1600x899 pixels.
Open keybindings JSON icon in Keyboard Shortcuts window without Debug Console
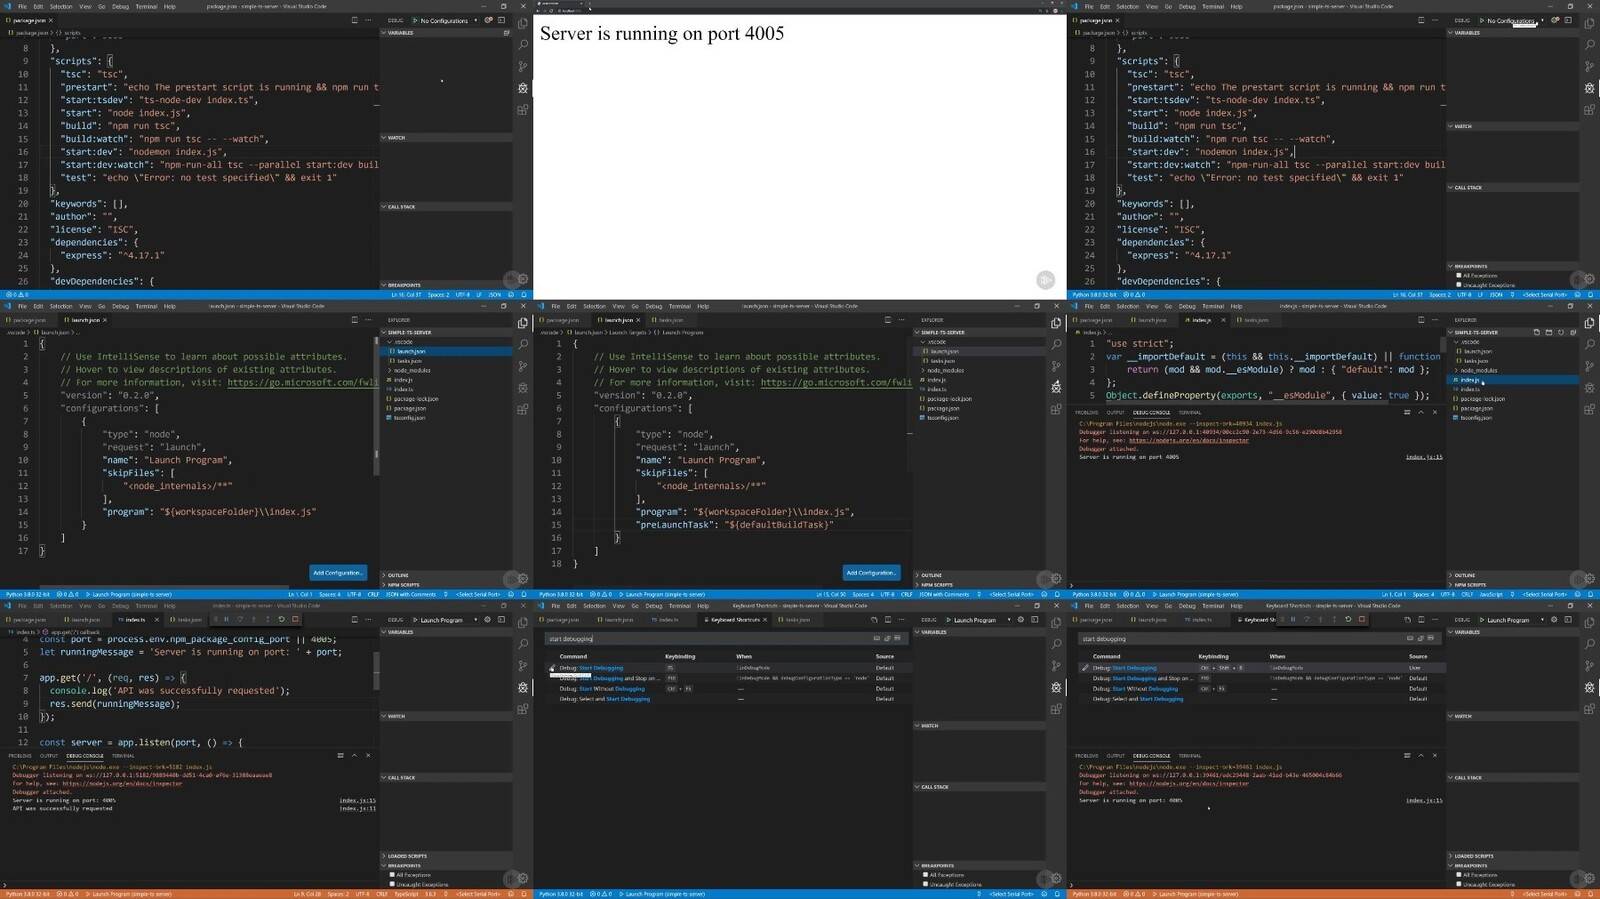874,619
